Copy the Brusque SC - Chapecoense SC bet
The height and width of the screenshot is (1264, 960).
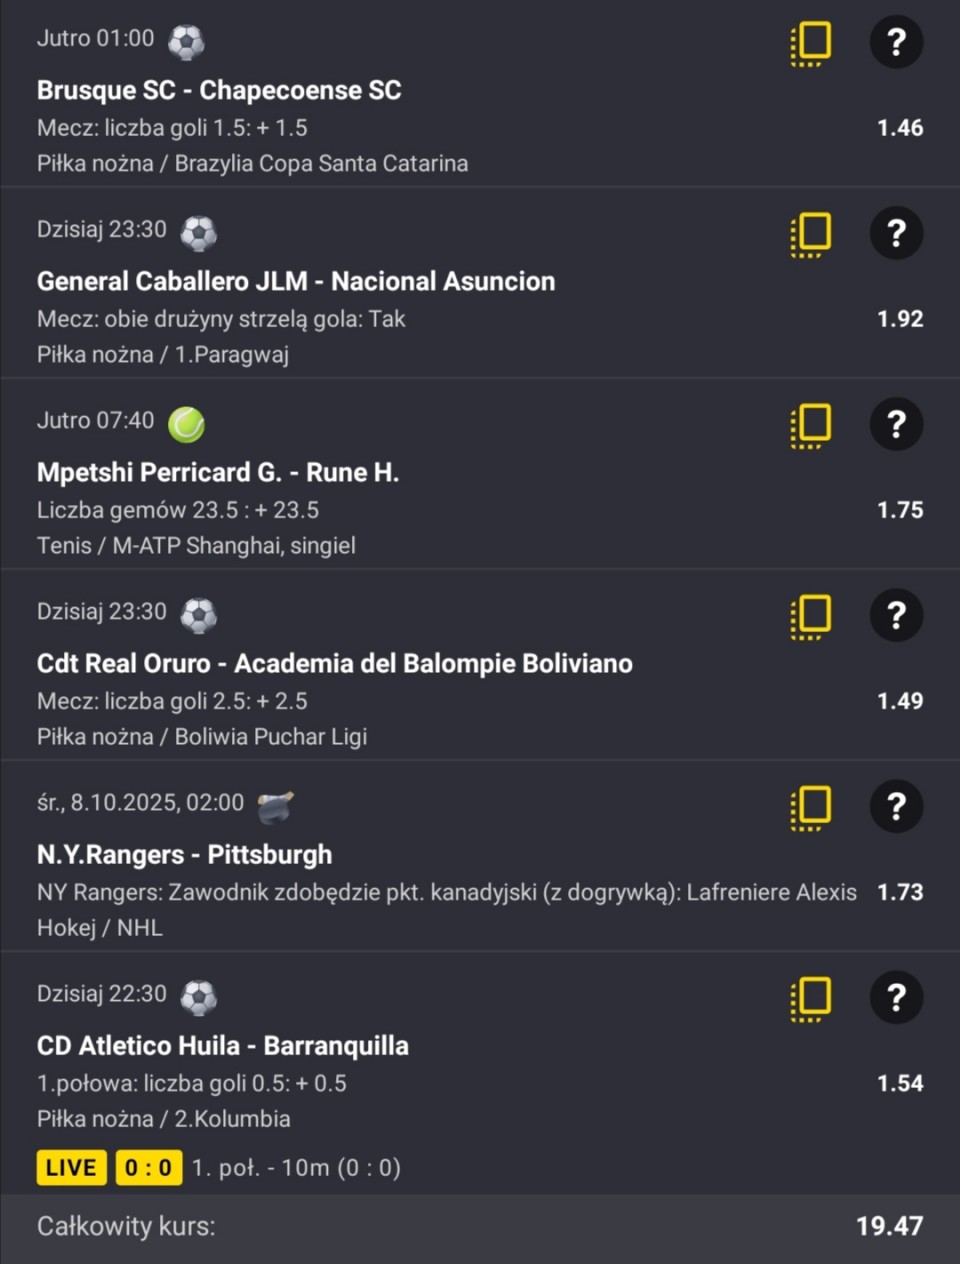[x=811, y=43]
